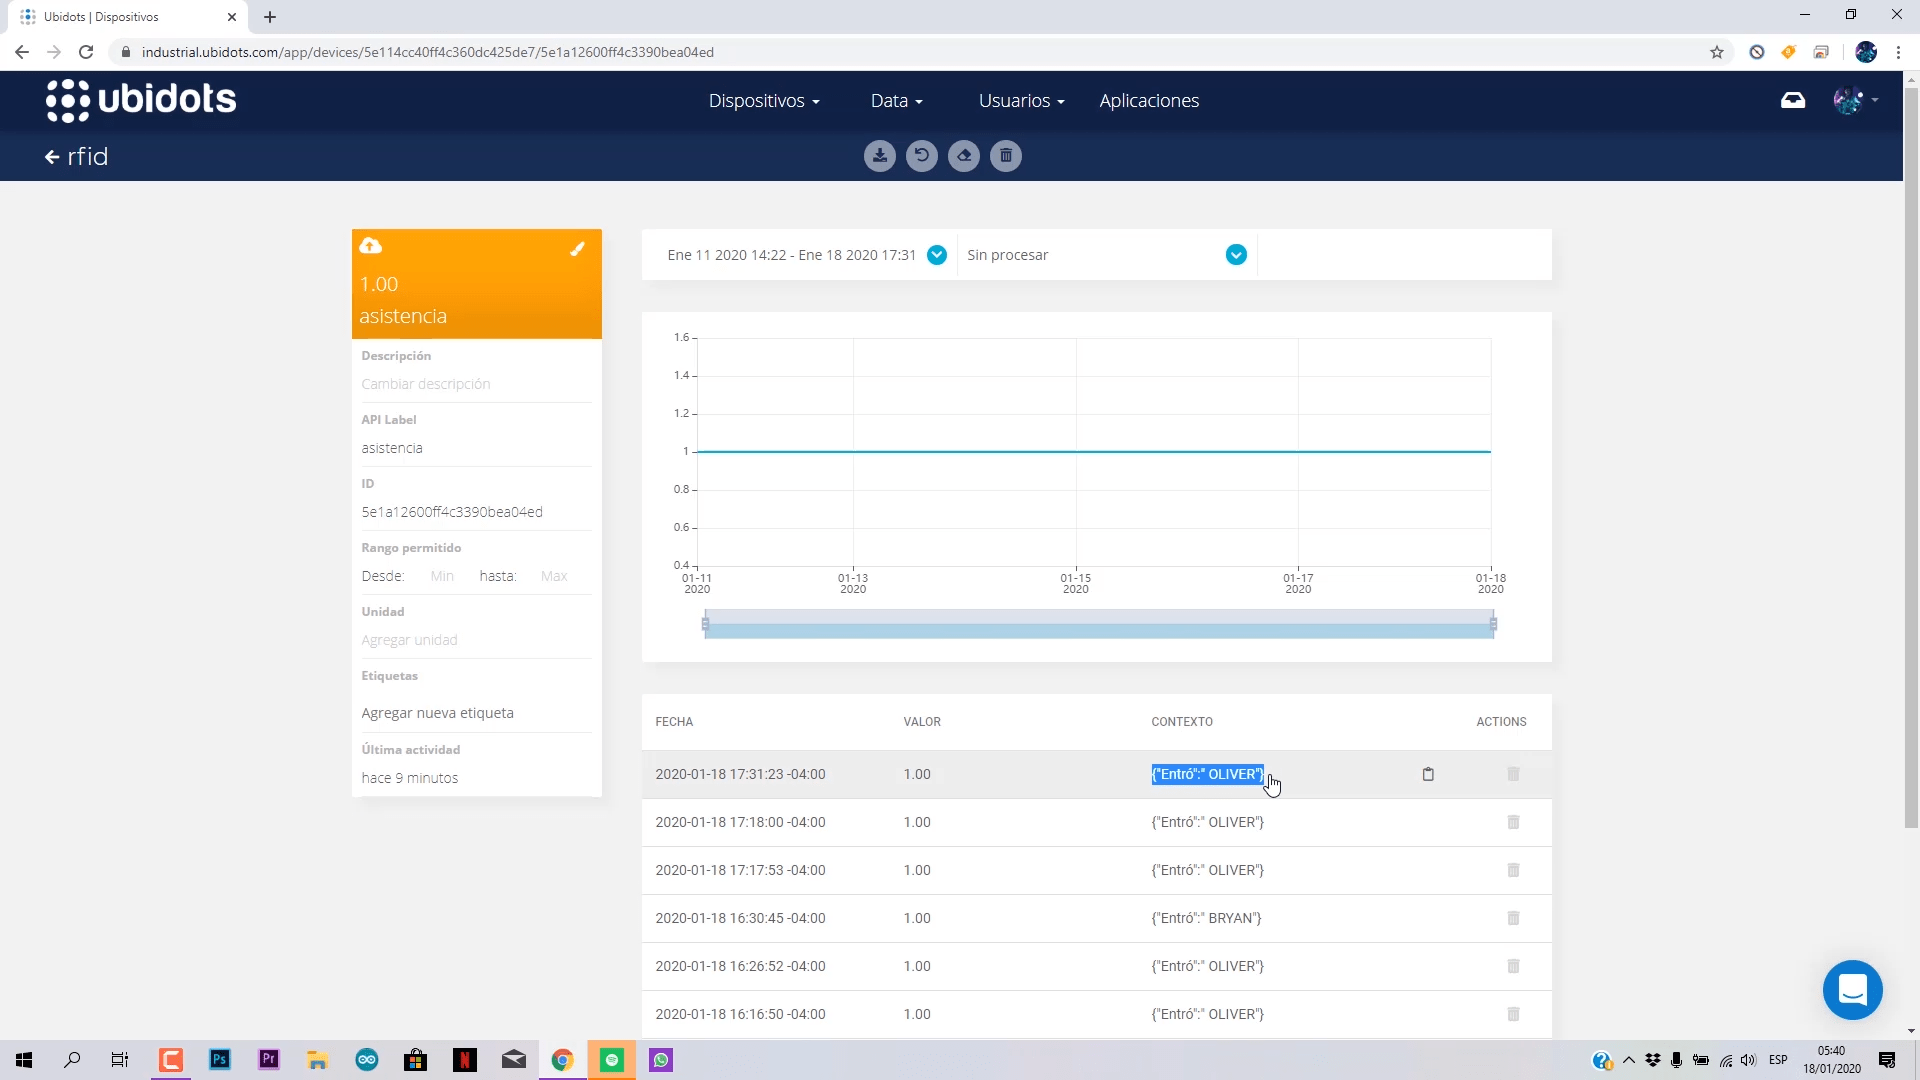Click the eraser clear-values icon
Image resolution: width=1920 pixels, height=1080 pixels.
tap(964, 156)
